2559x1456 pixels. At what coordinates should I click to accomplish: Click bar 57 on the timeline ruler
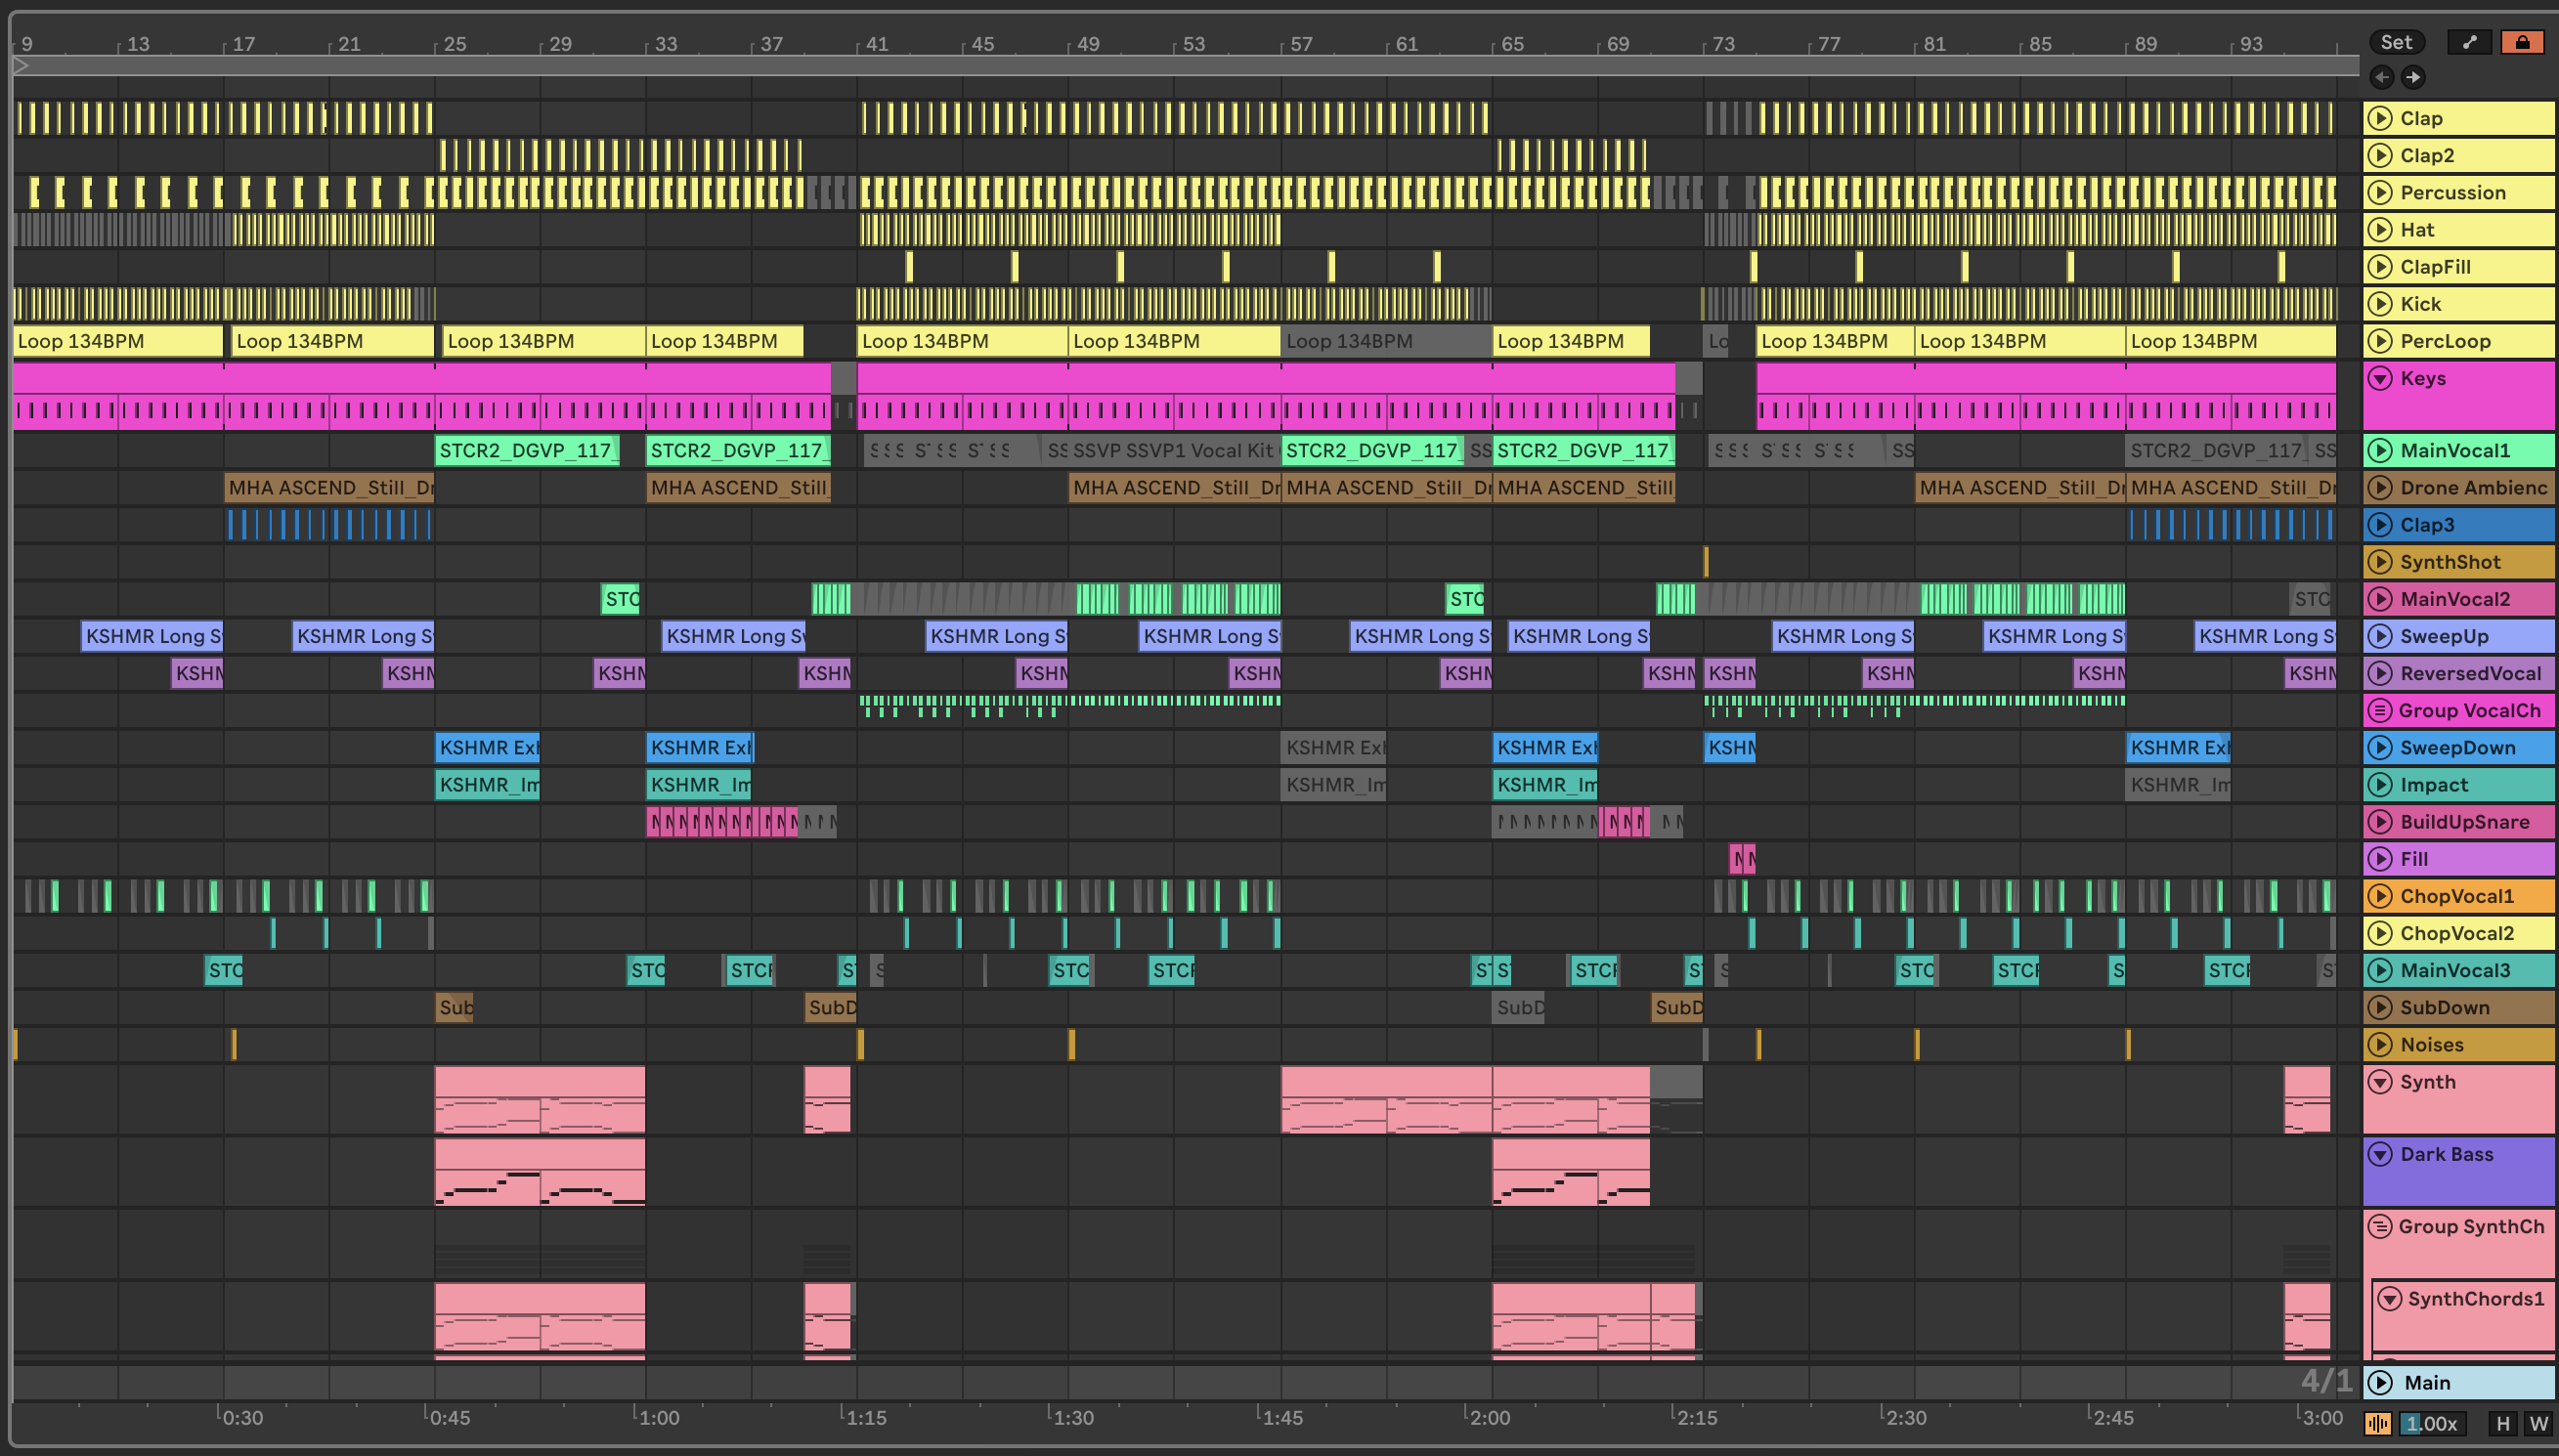(1300, 44)
